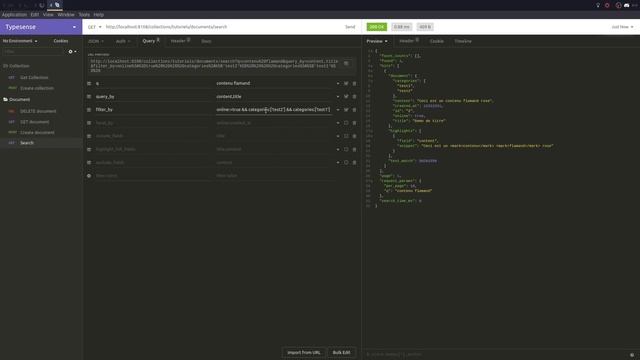Open the Window menu
This screenshot has width=640, height=360.
(66, 15)
